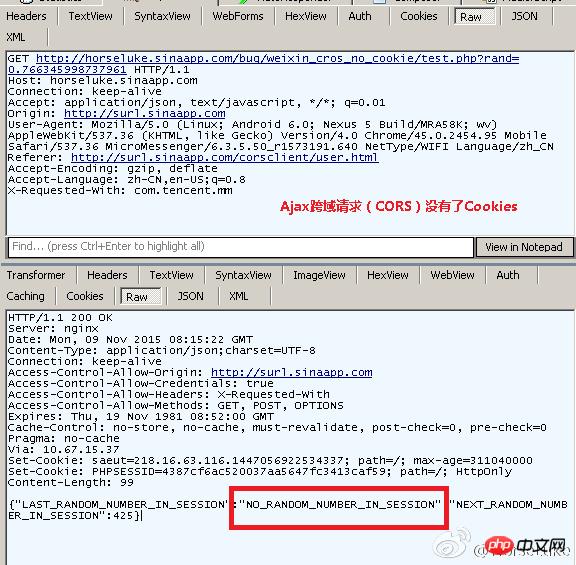Show request HexView tab

(x=306, y=16)
